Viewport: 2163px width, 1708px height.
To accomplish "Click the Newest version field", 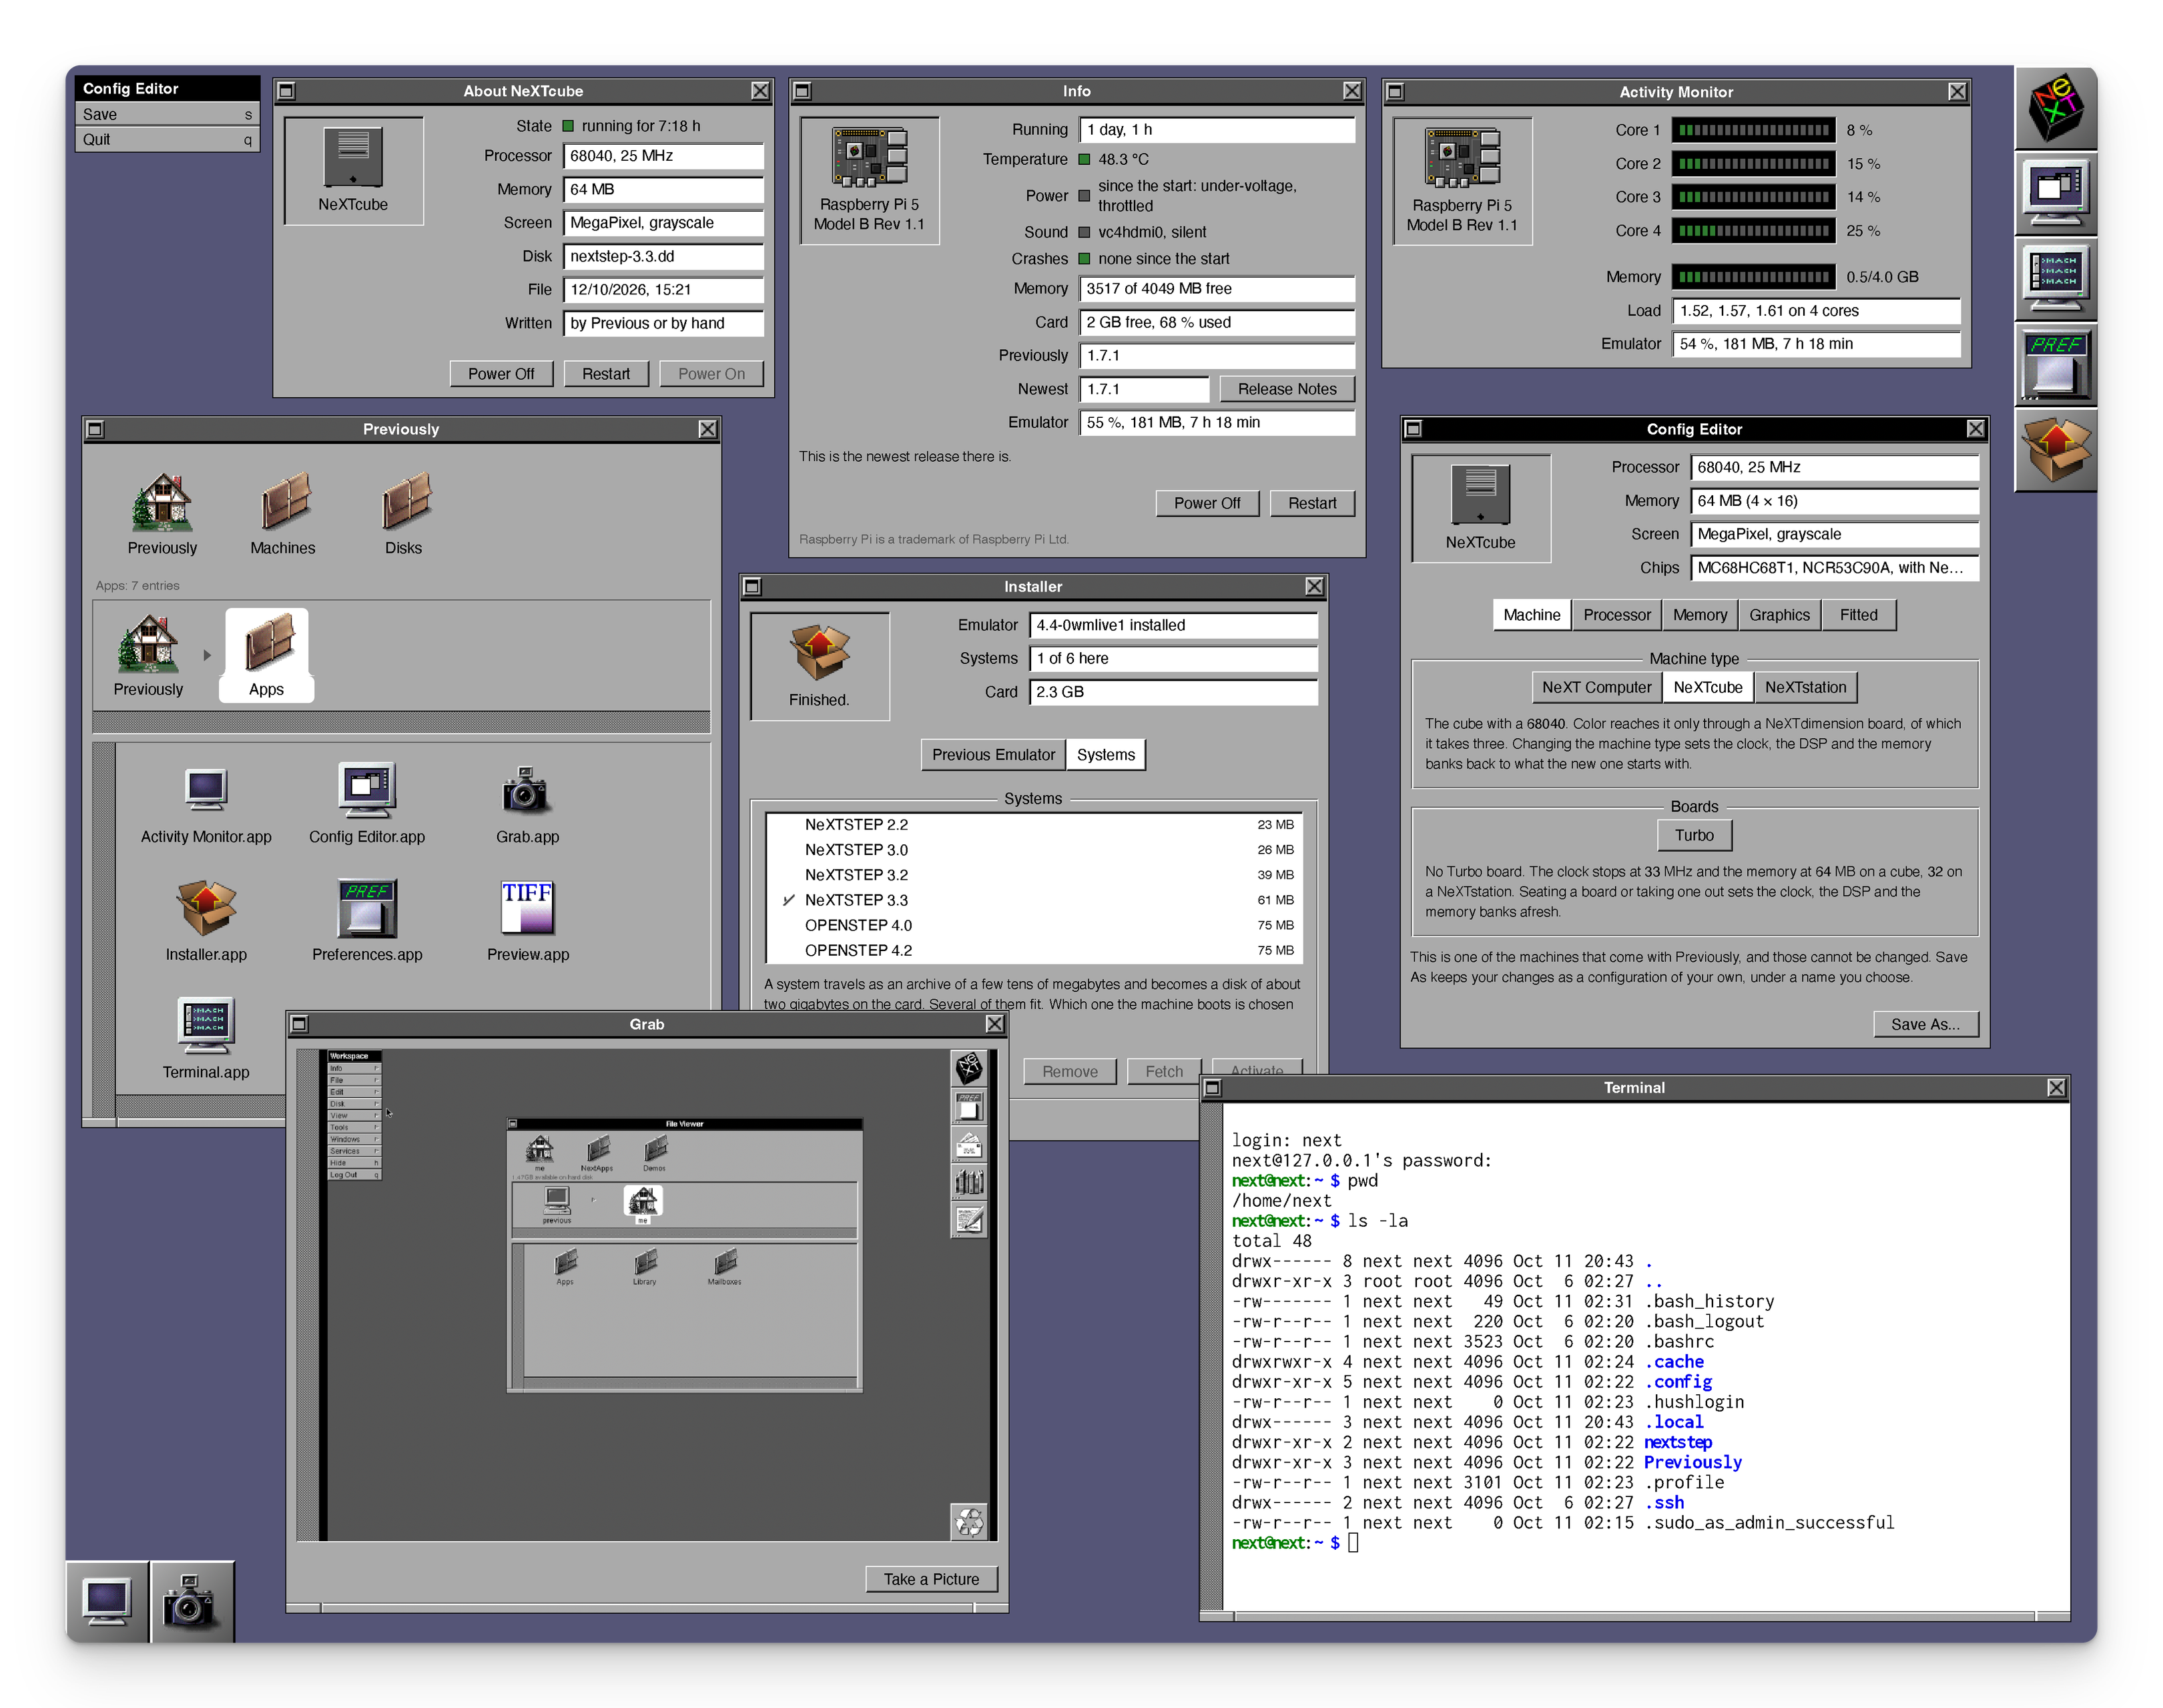I will 1144,389.
